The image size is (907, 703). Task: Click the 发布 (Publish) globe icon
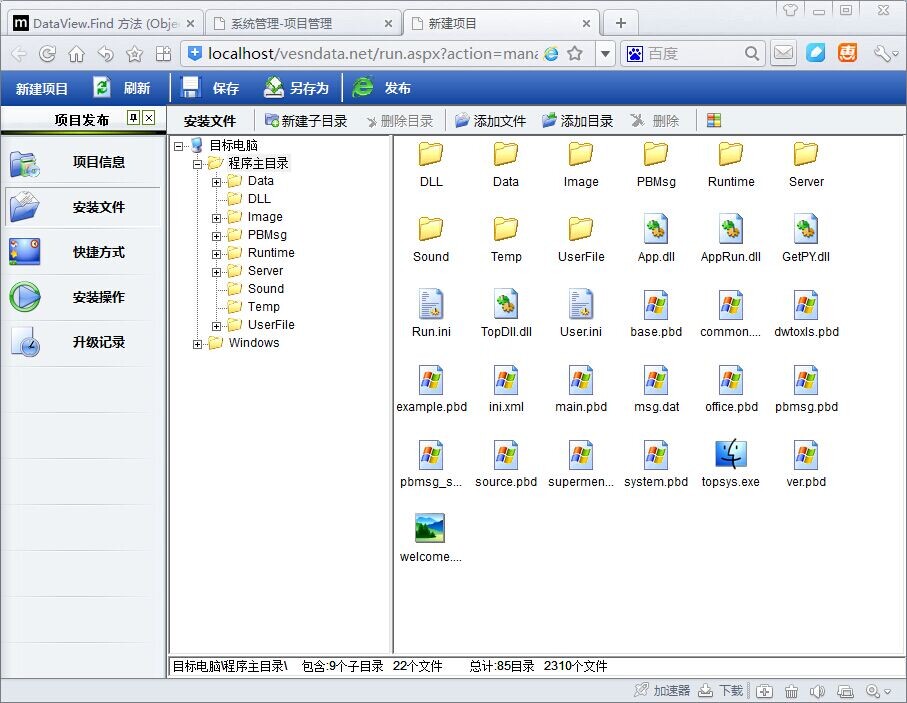pos(363,88)
